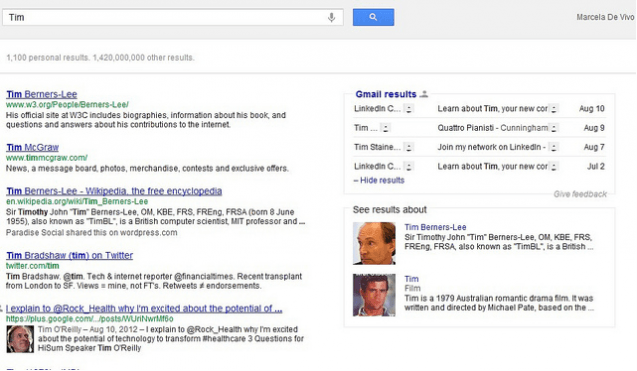This screenshot has height=371, width=637.
Task: Open the Tim Berners-Lee W3C result title
Action: pyautogui.click(x=41, y=94)
